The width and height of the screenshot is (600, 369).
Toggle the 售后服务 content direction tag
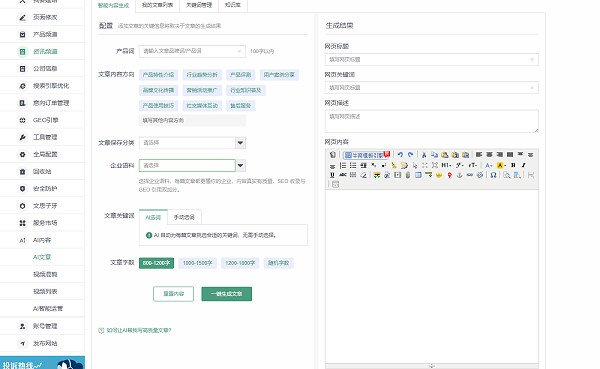[x=240, y=106]
